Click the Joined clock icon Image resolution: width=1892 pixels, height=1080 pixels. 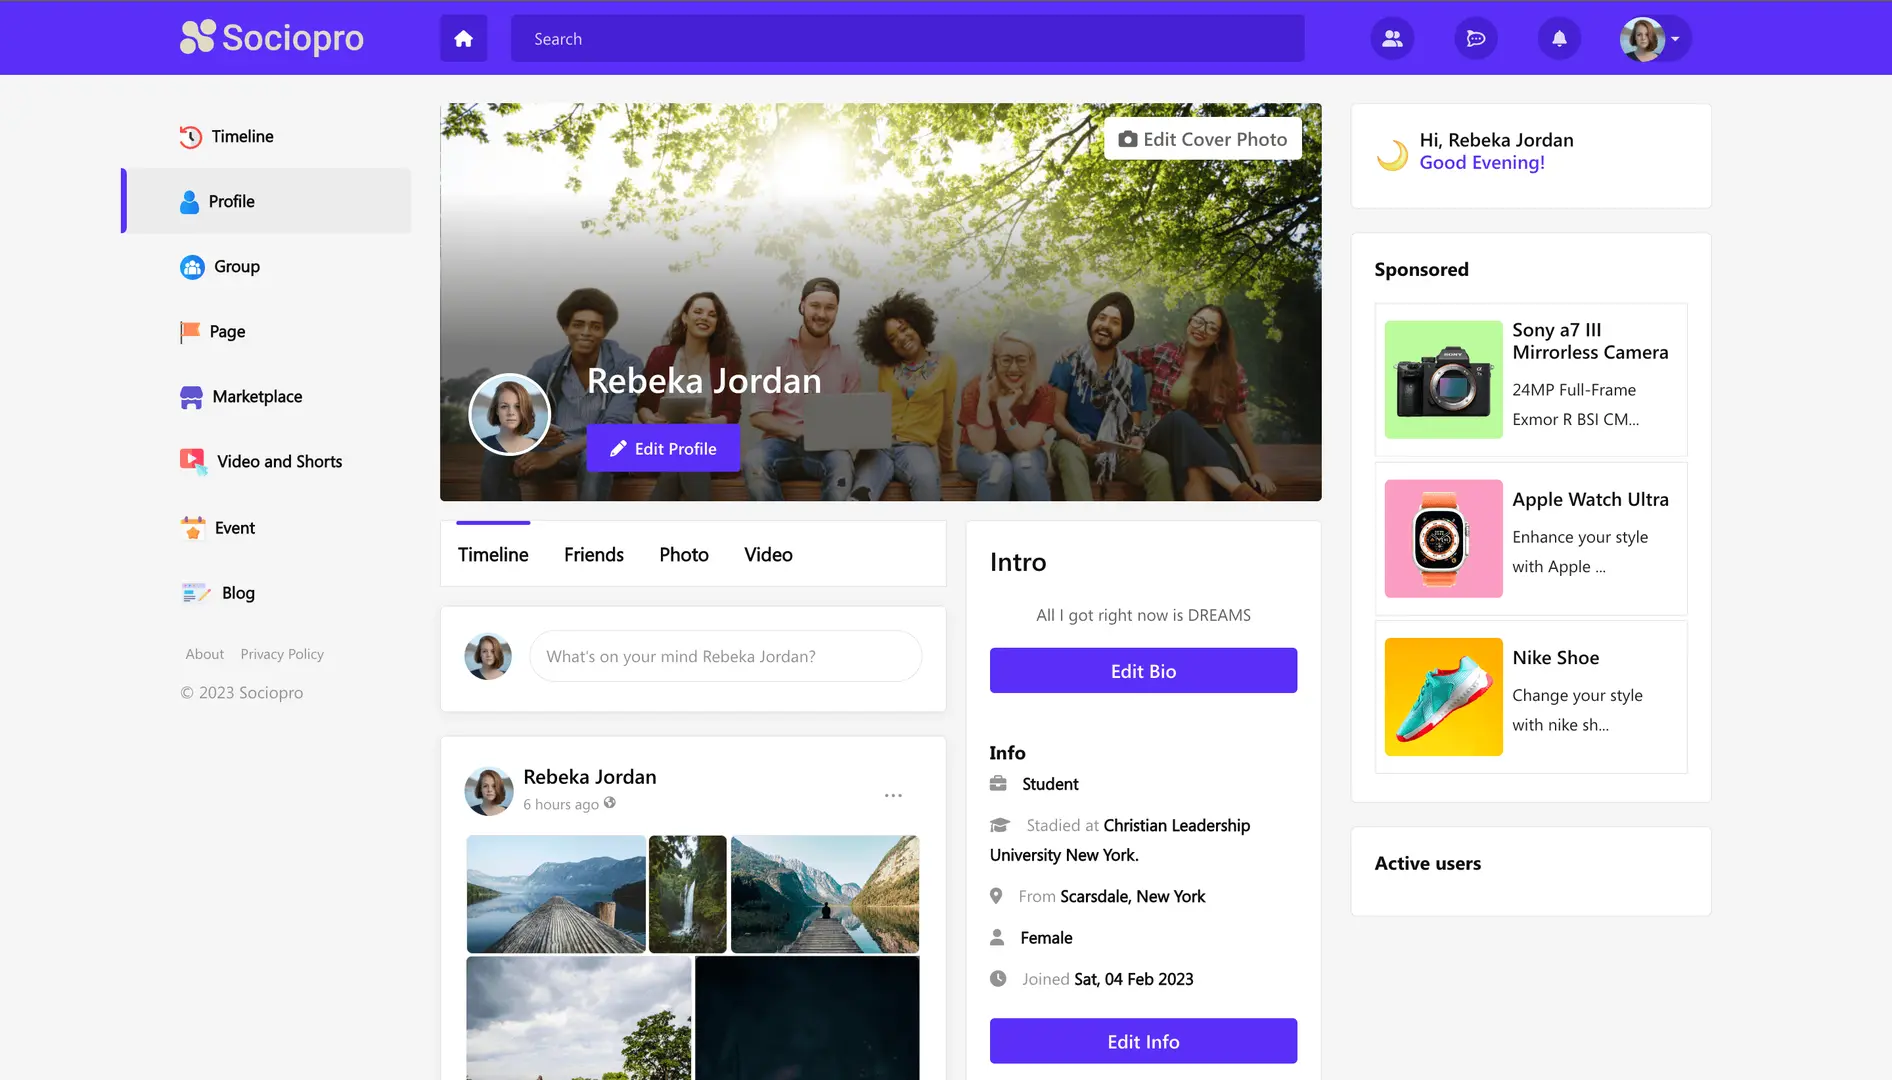click(998, 979)
